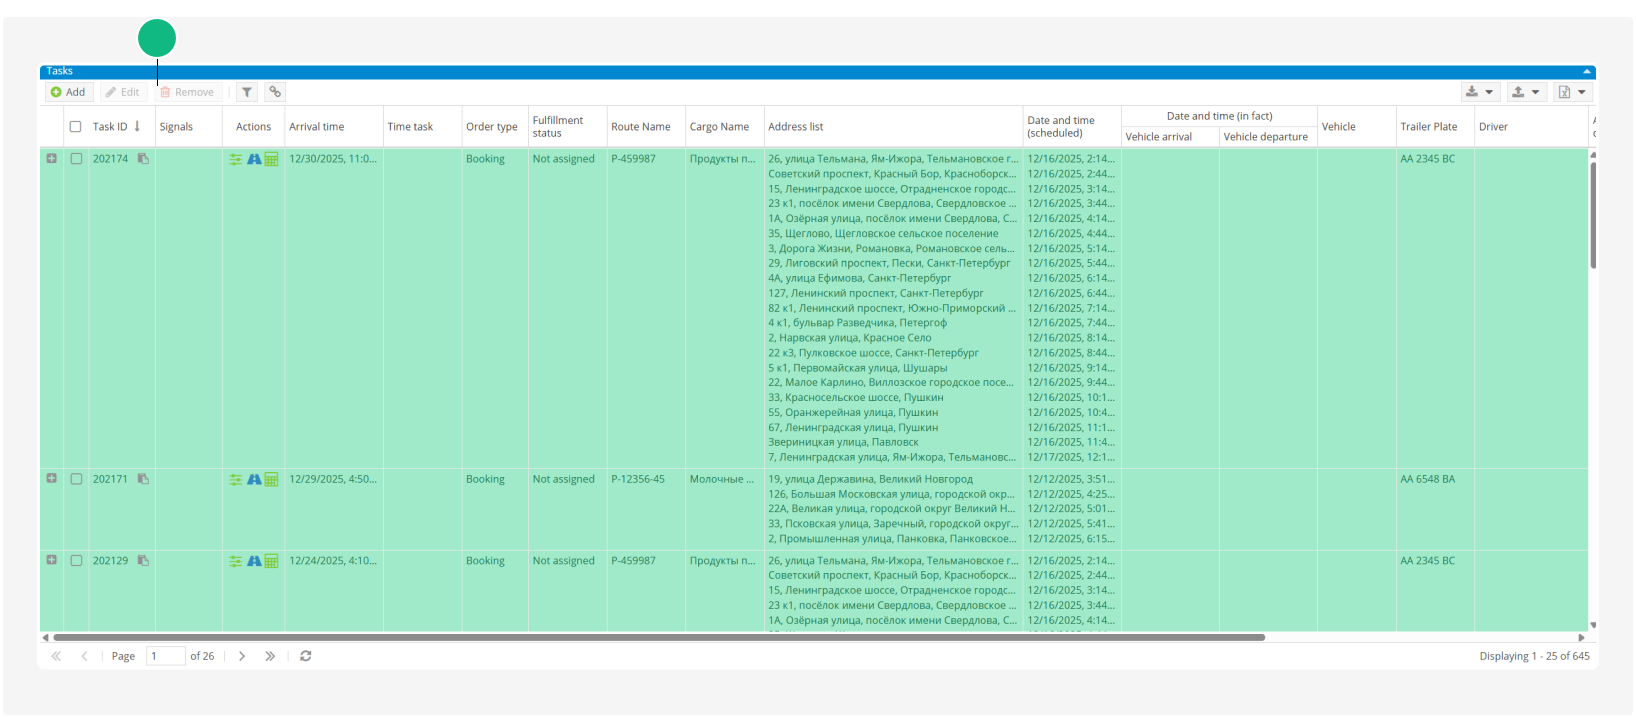Open the download dropdown menu
The image size is (1636, 718).
pyautogui.click(x=1479, y=92)
